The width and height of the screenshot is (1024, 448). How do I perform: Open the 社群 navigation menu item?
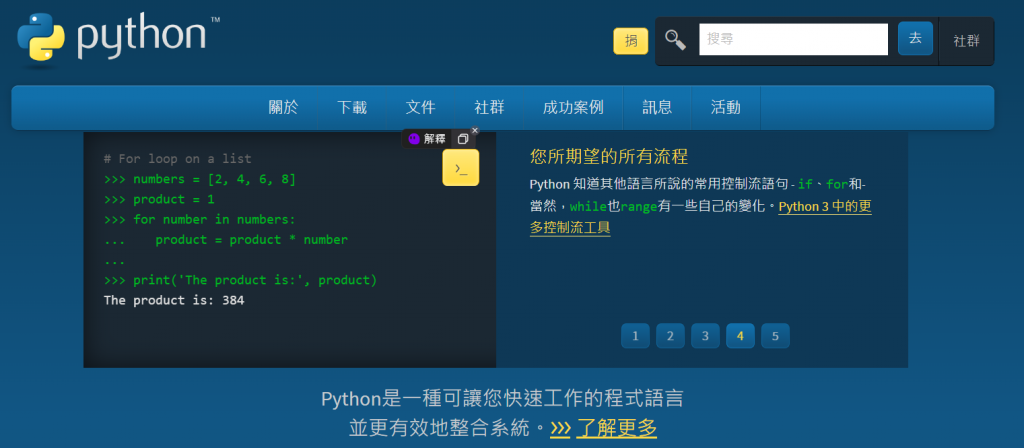489,108
